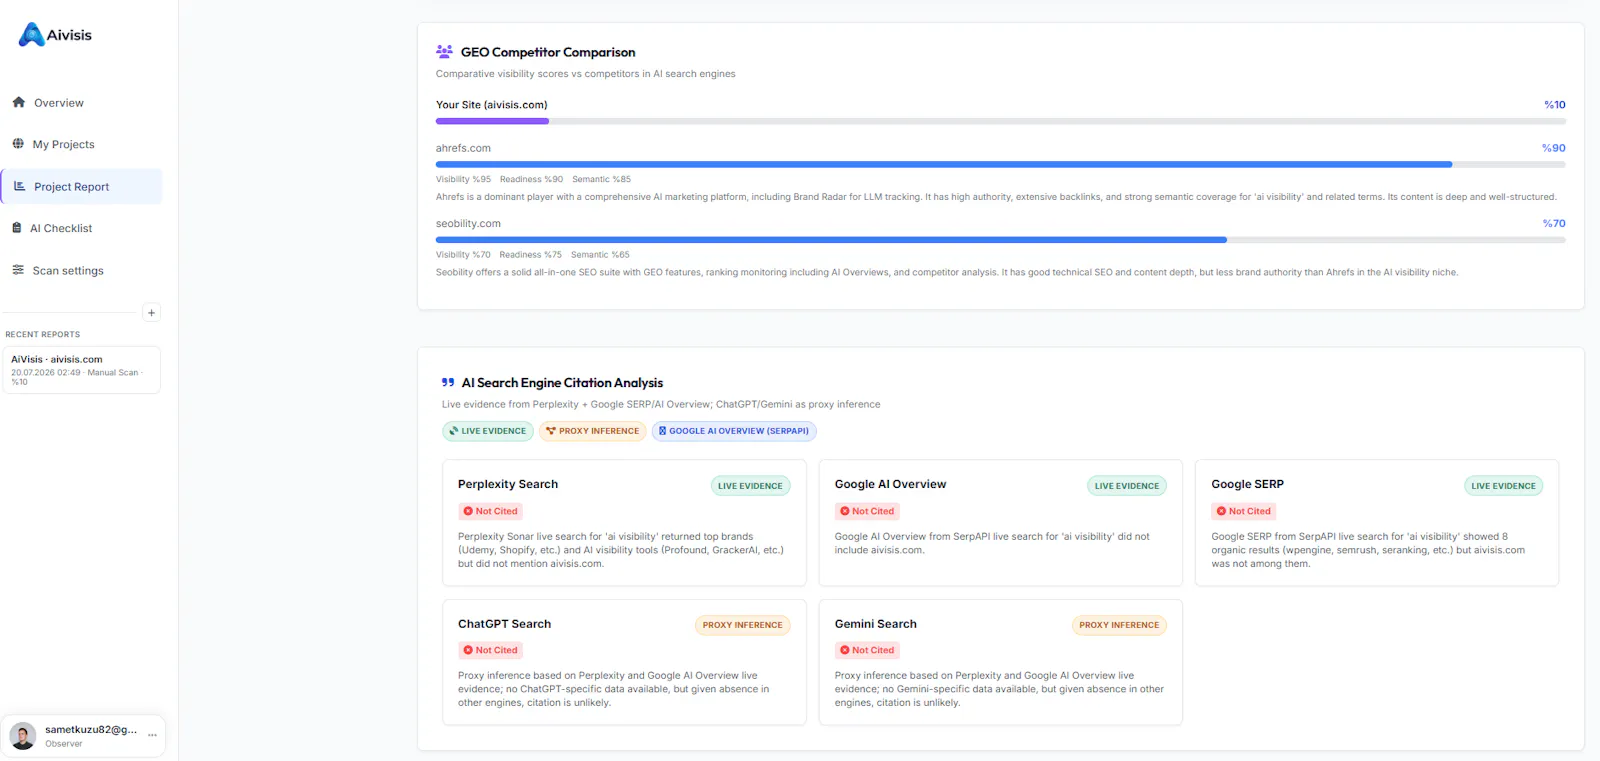Click the ahrefs.com score progress bar

(1001, 164)
